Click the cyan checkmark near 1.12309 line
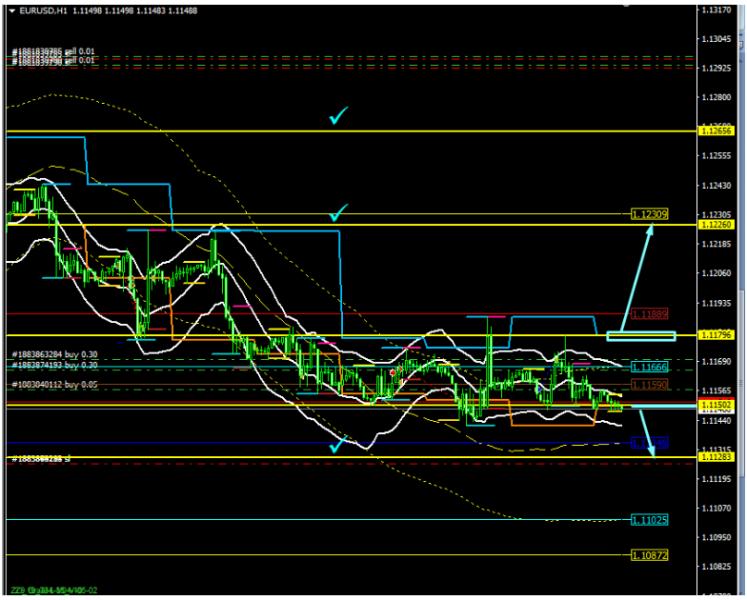Image resolution: width=747 pixels, height=600 pixels. tap(339, 212)
